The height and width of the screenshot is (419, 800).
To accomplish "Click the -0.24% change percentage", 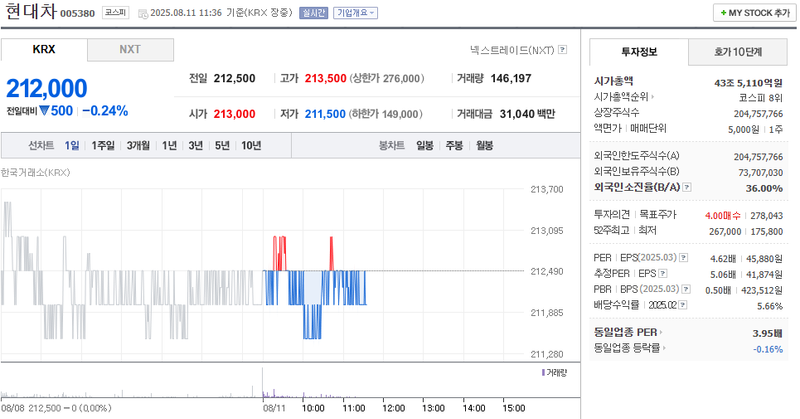I will 105,111.
